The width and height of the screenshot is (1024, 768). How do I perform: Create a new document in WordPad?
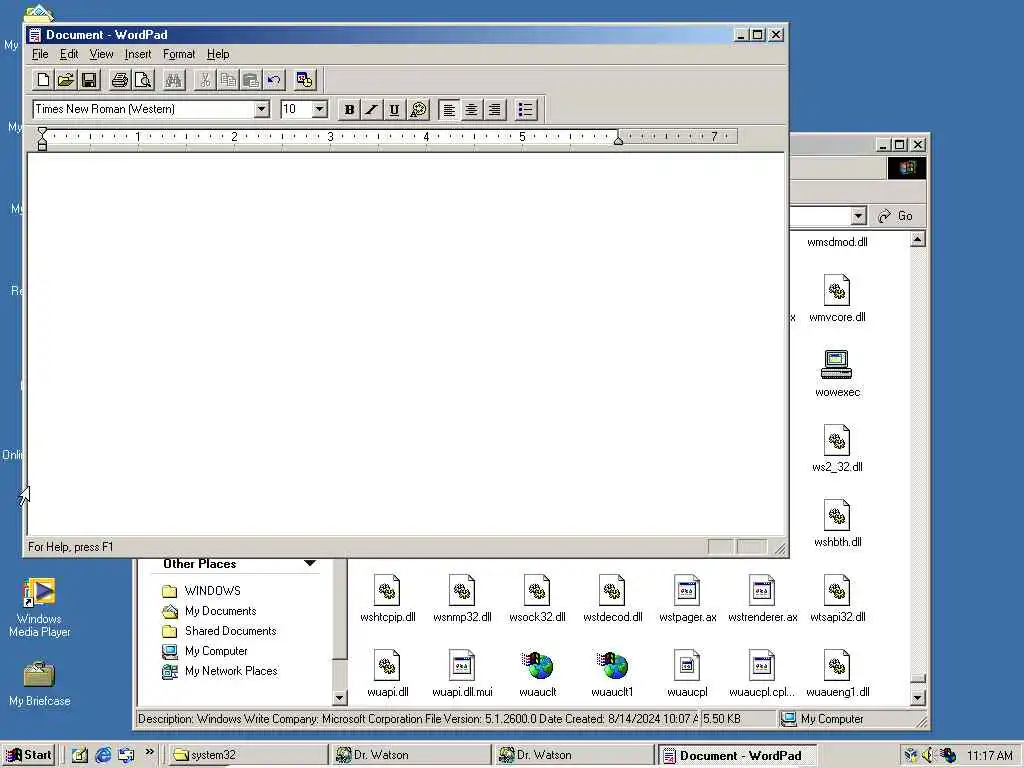coord(43,80)
